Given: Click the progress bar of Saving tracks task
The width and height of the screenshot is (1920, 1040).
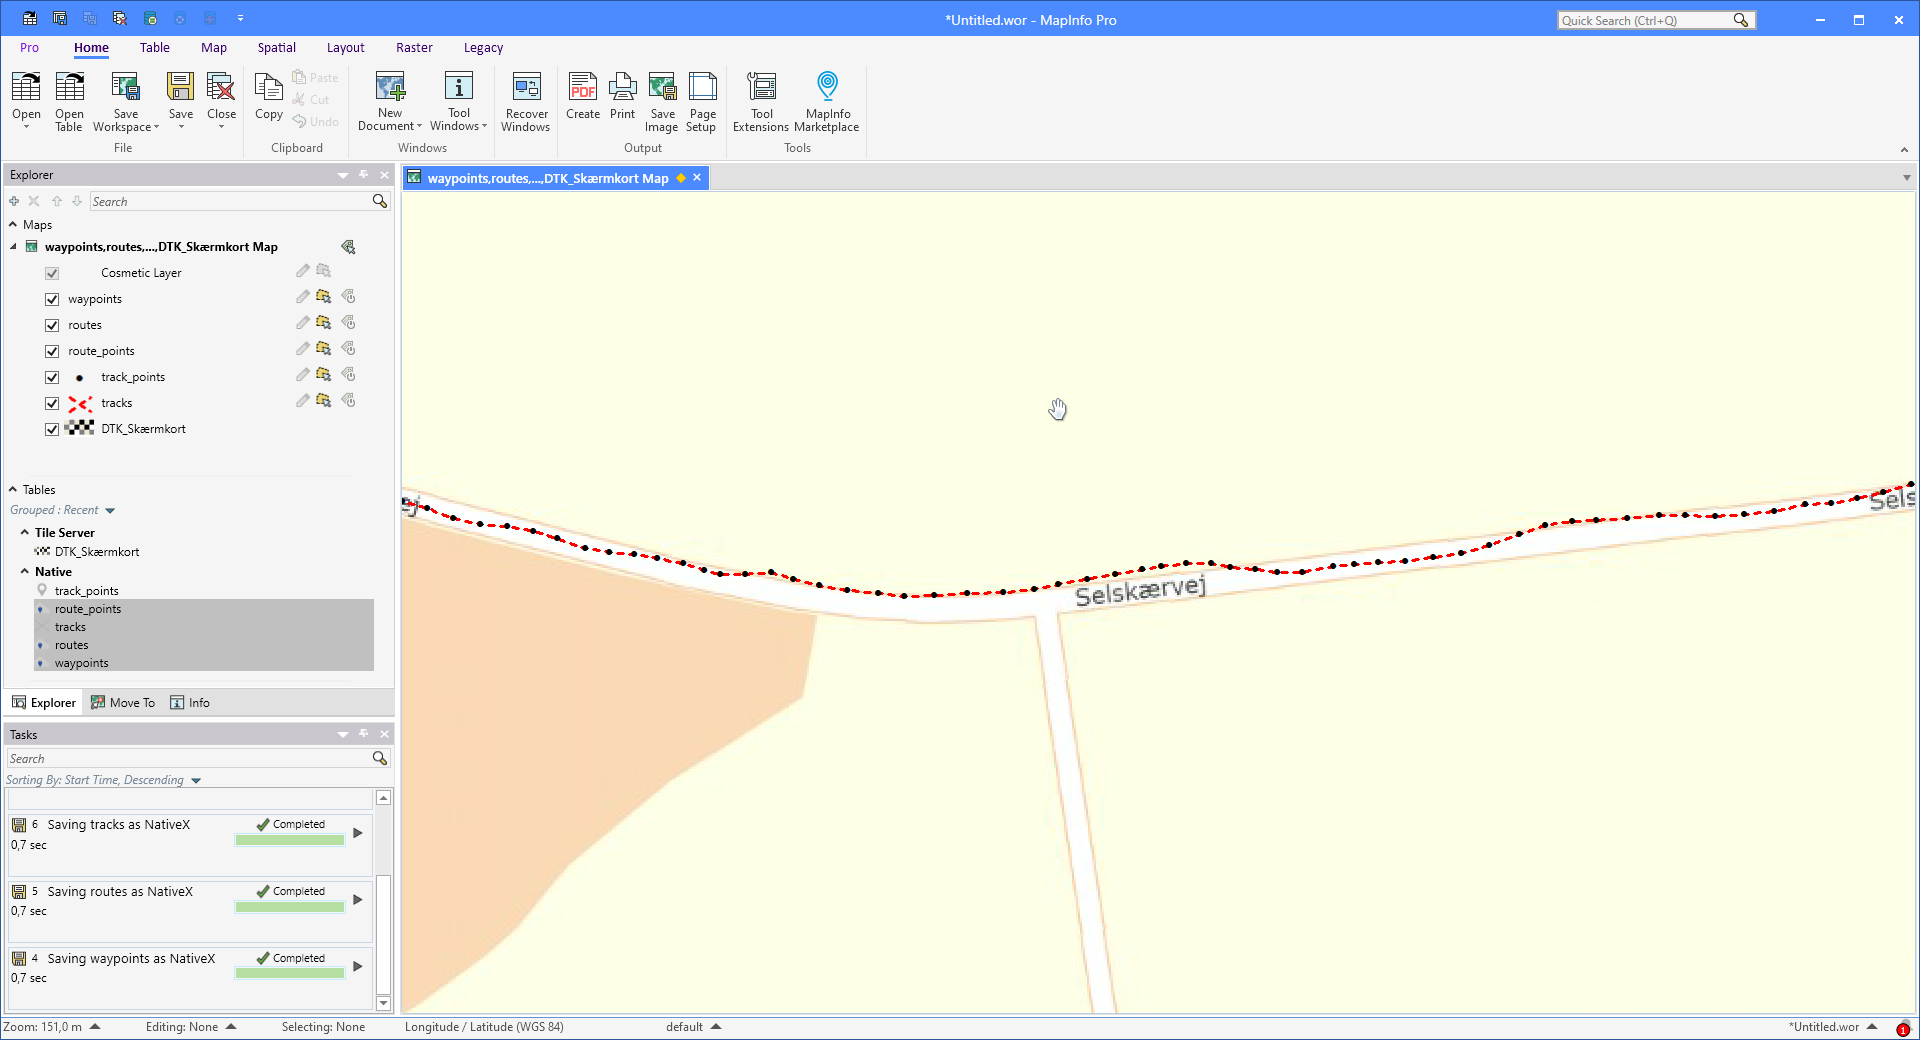Looking at the screenshot, I should pos(289,840).
